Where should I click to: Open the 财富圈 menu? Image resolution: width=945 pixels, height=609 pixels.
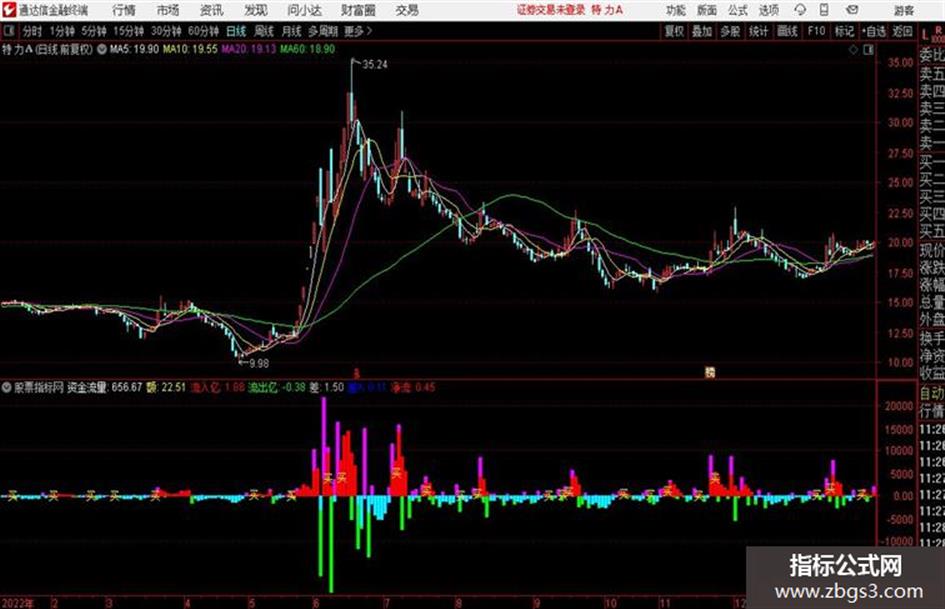[x=358, y=10]
